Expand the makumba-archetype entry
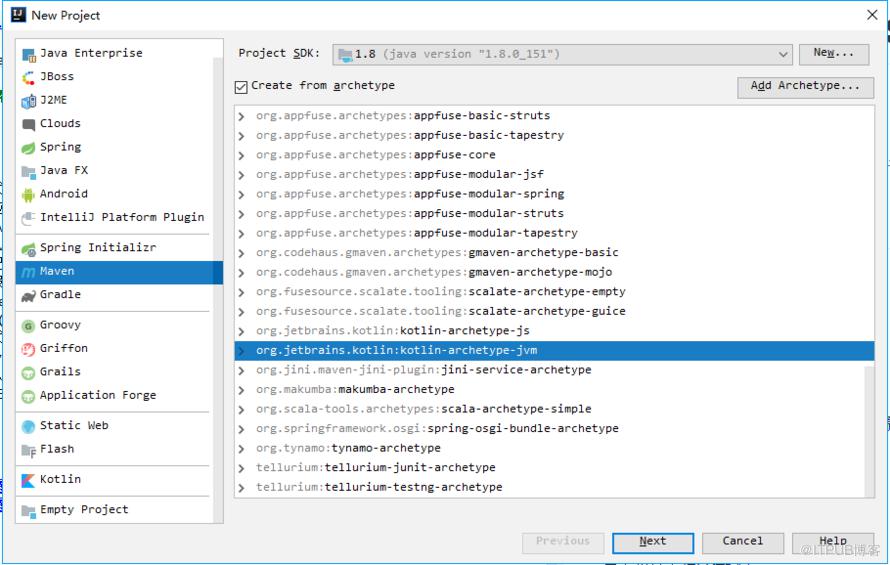 (242, 390)
